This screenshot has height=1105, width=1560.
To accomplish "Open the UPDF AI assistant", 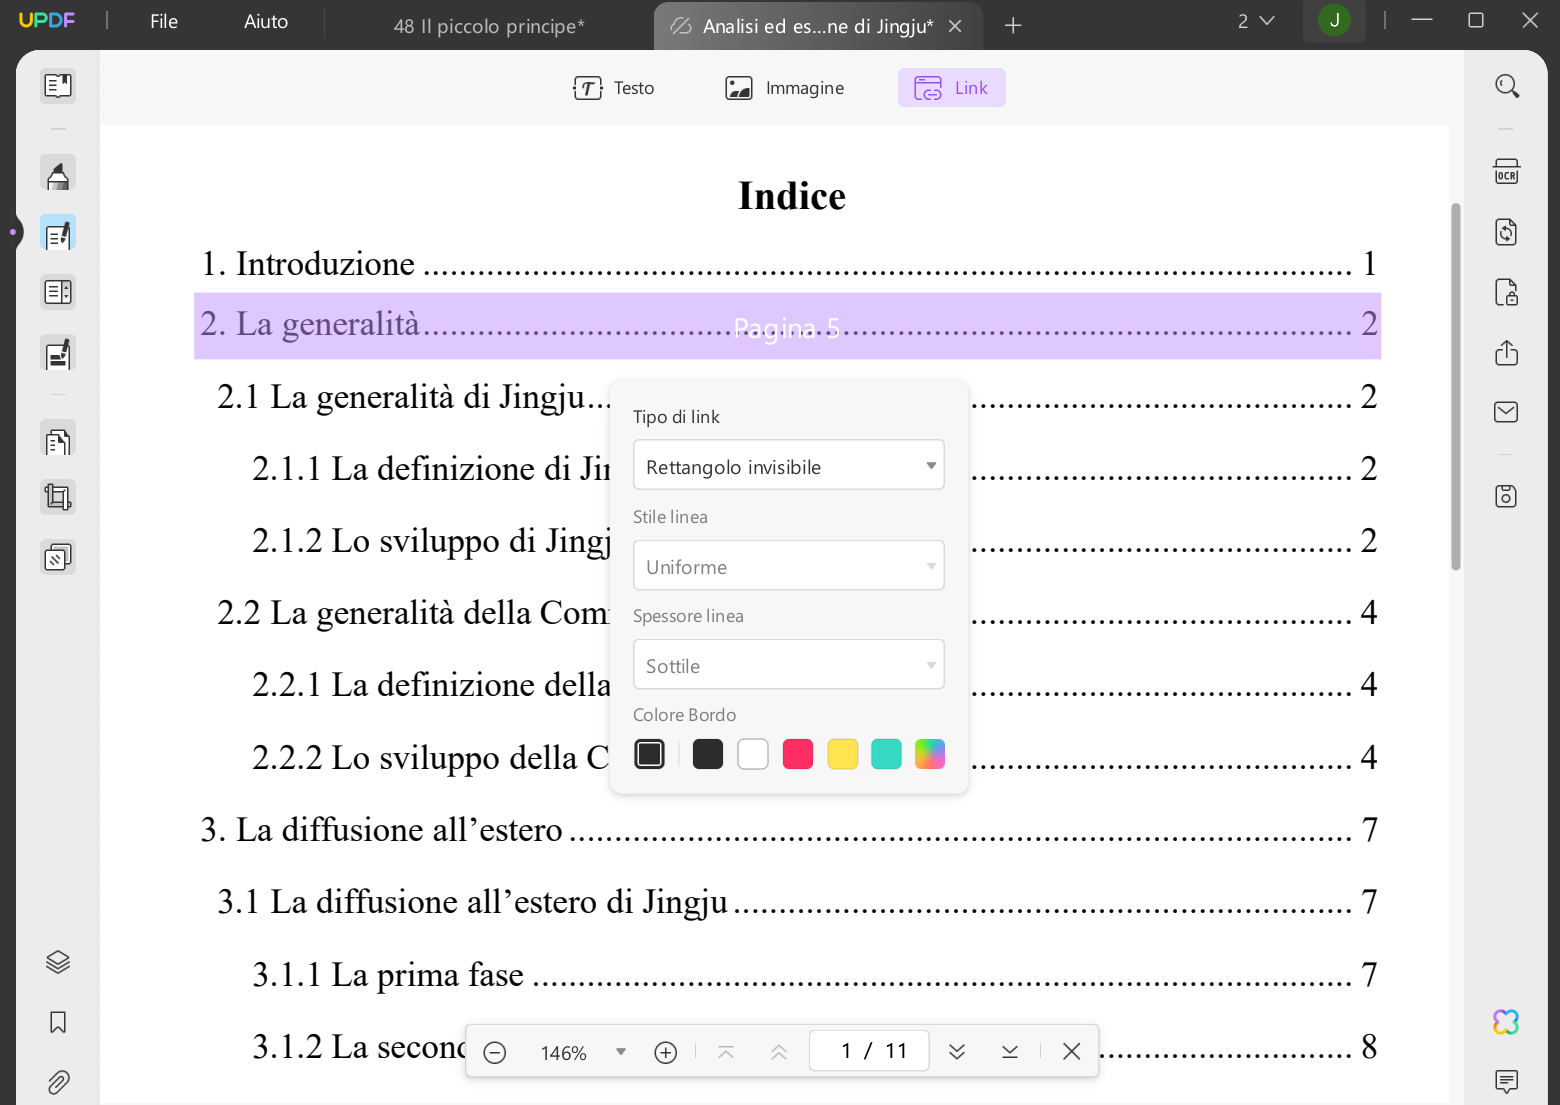I will (x=1507, y=1022).
